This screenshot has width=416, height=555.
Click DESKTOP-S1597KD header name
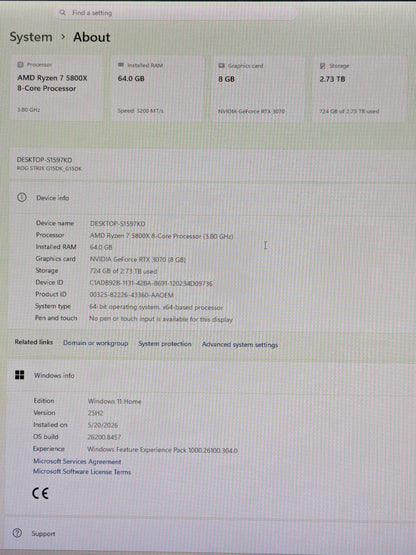click(44, 160)
